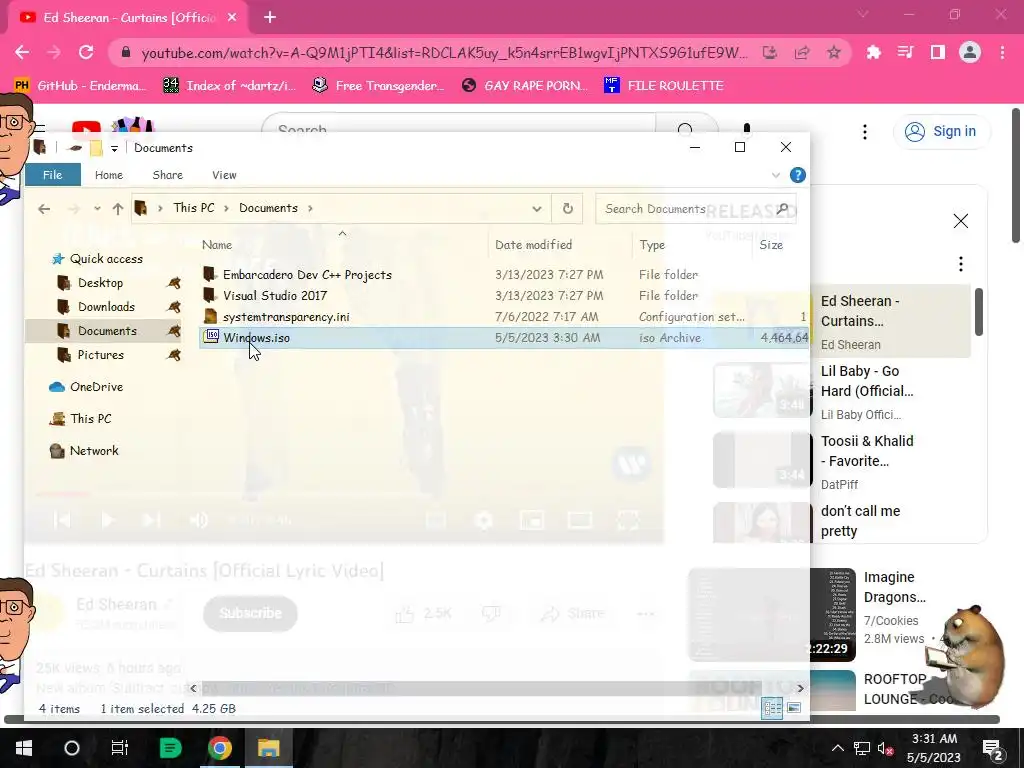
Task: Open Index of ~dartz bookmark
Action: click(x=230, y=86)
